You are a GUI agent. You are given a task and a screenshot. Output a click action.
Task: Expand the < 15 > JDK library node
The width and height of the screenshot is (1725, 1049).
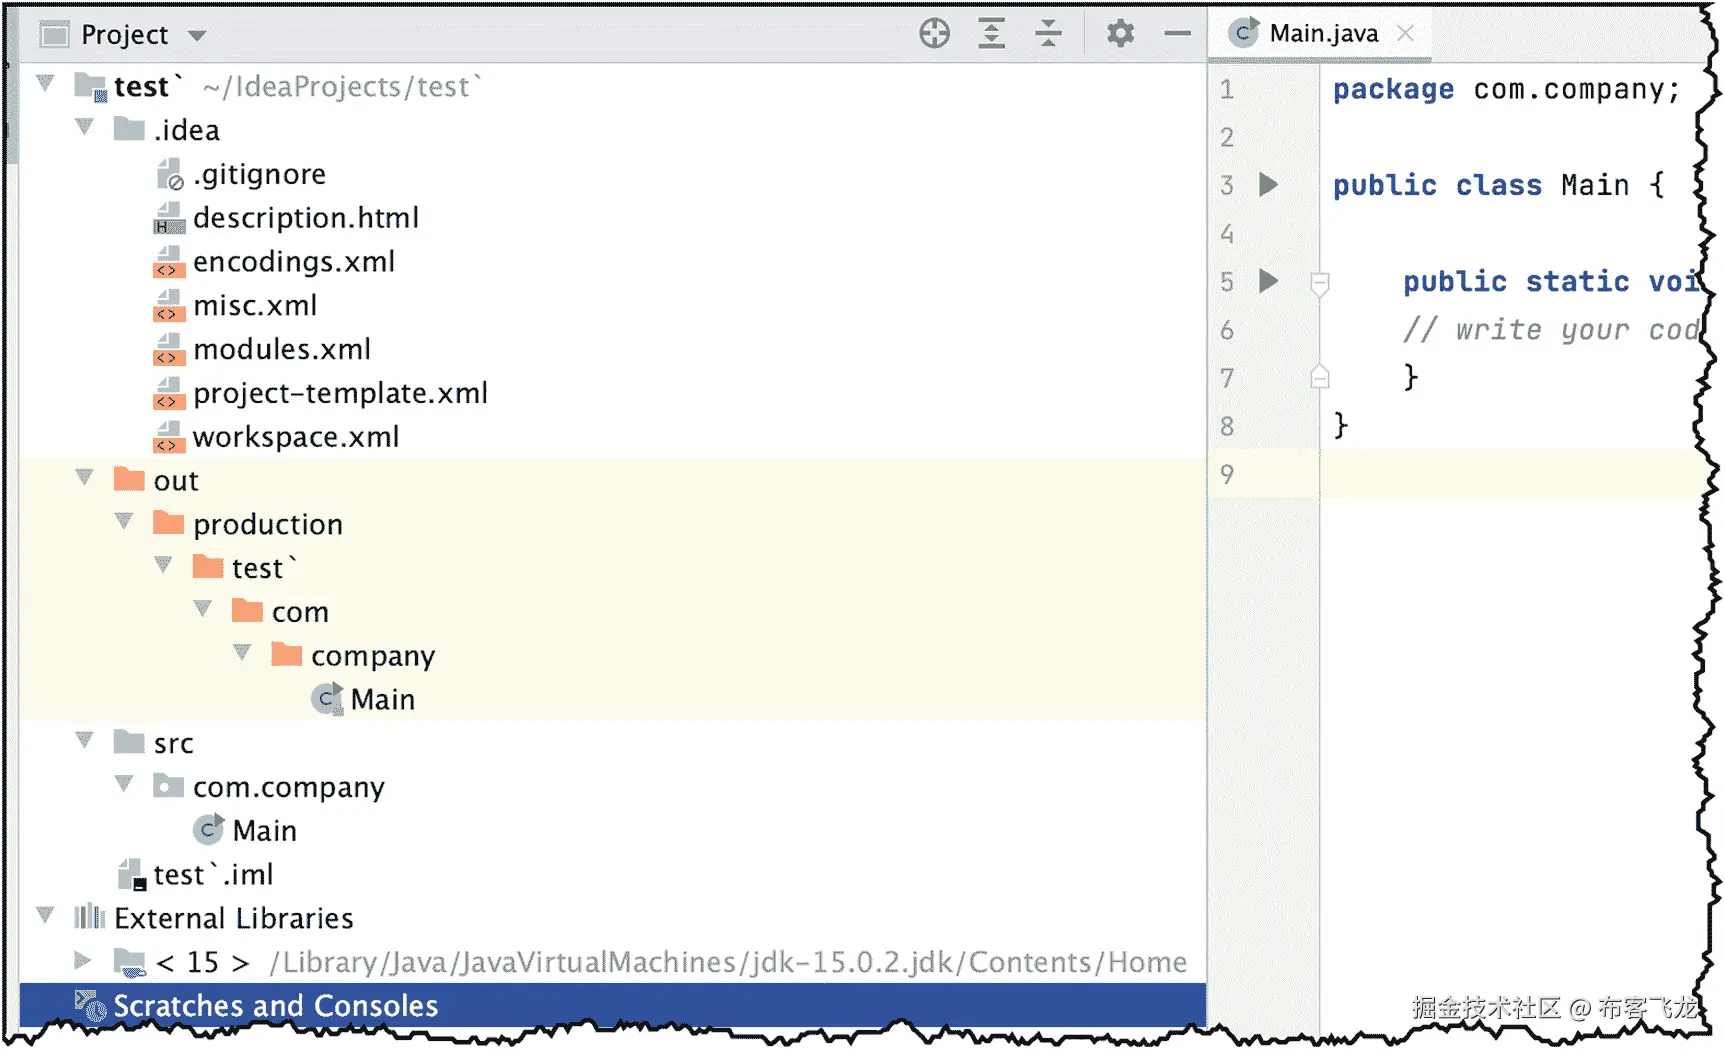[84, 961]
